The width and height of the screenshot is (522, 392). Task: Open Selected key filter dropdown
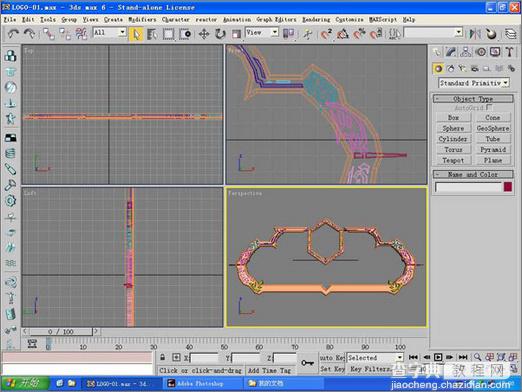click(375, 358)
